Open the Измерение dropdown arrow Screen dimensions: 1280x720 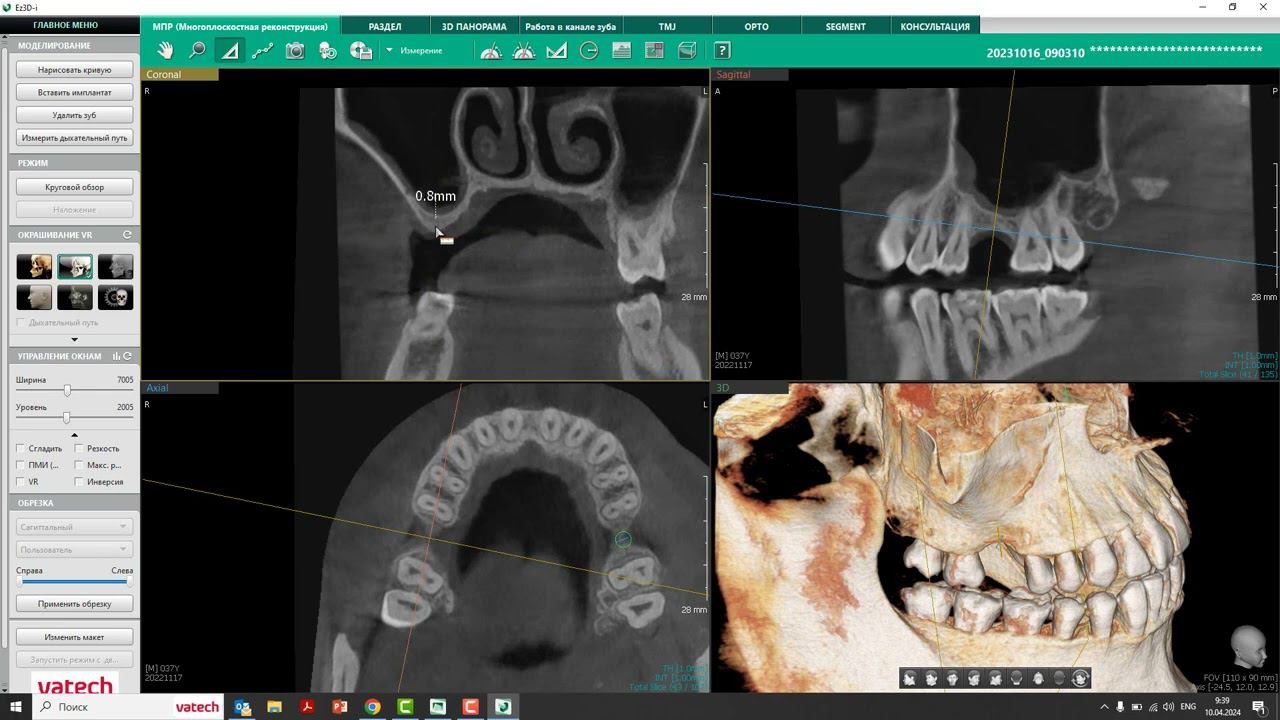(x=389, y=51)
